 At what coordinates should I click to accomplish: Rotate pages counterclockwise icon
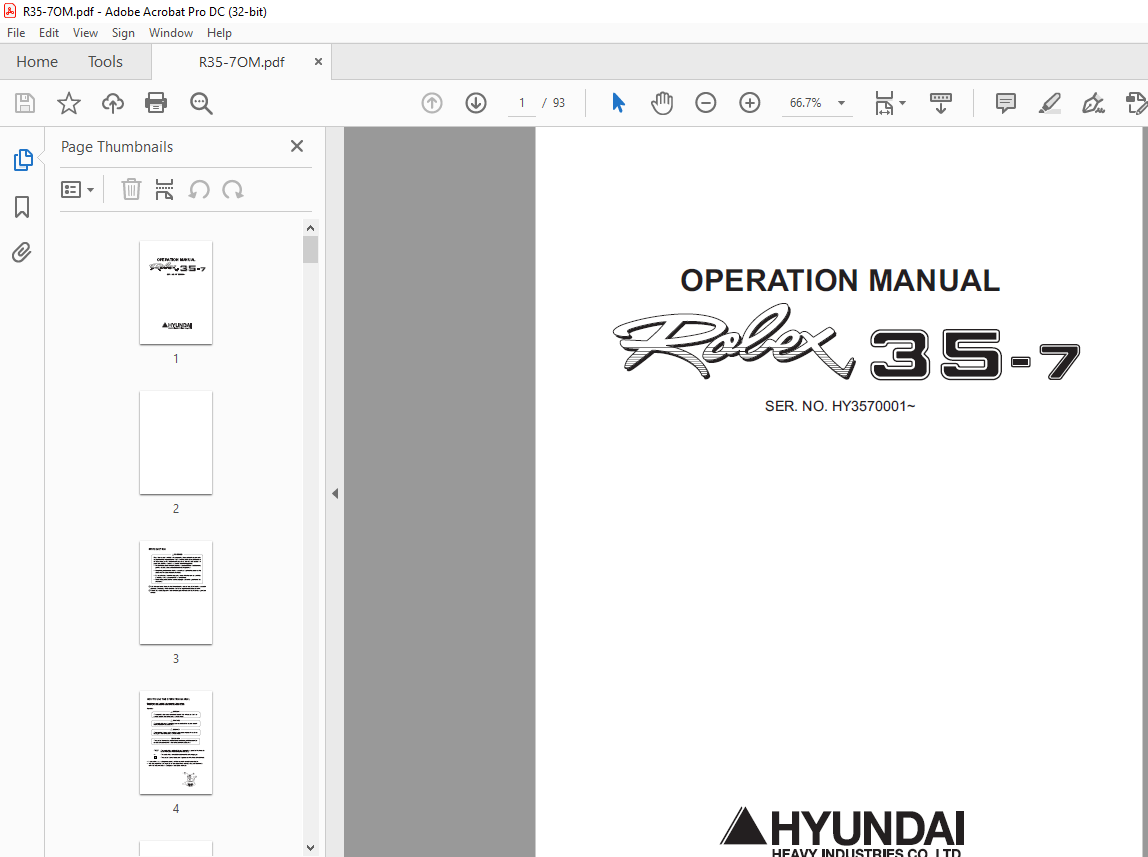pyautogui.click(x=199, y=190)
